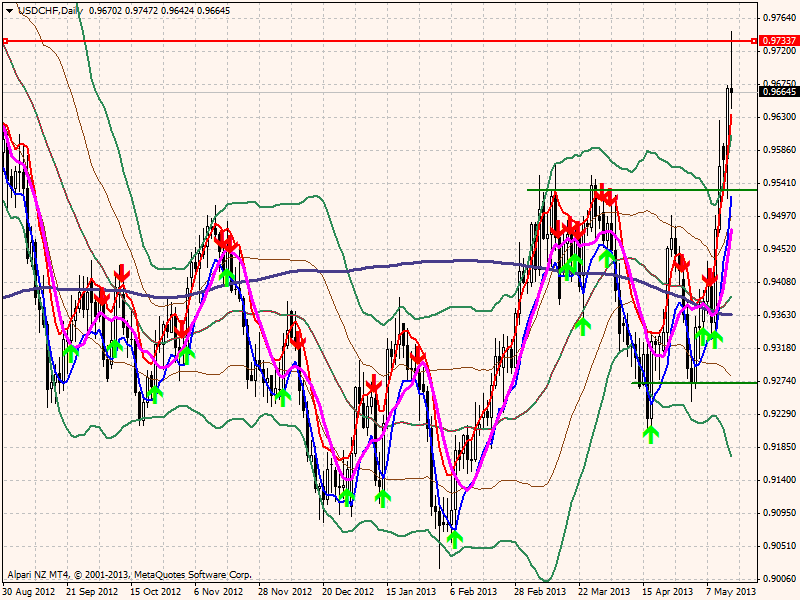Click the 0.95410 price axis label
Screen dimensions: 800x600
point(779,183)
